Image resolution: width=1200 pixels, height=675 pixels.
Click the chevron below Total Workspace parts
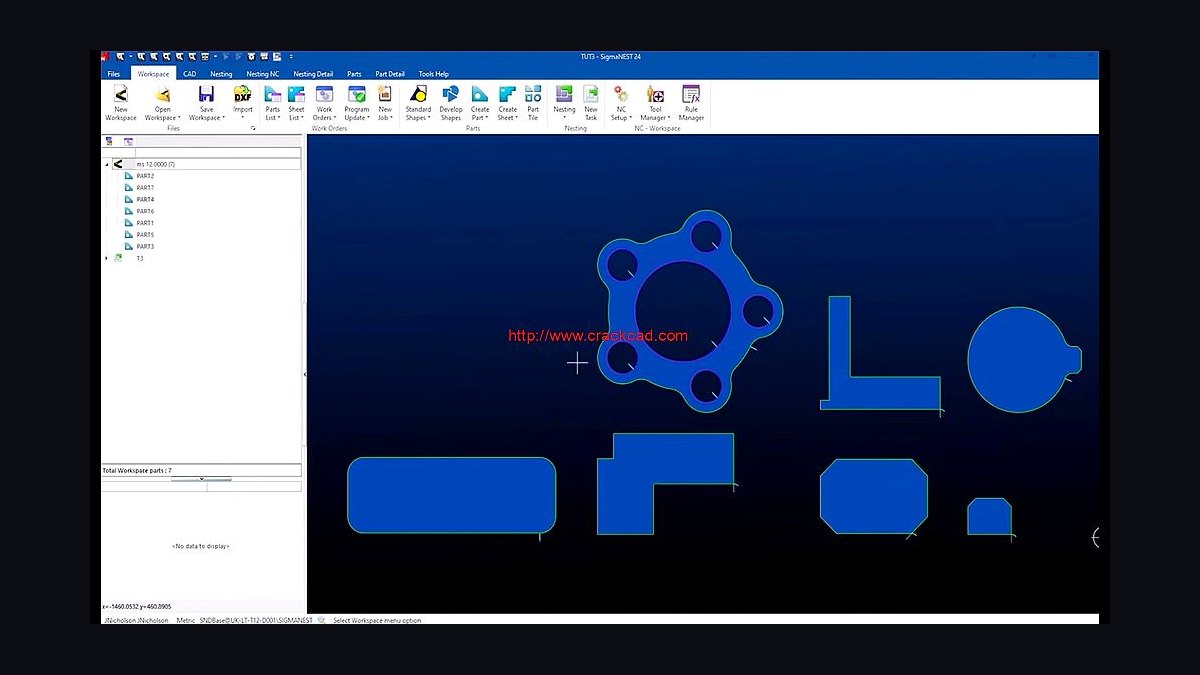[x=201, y=479]
